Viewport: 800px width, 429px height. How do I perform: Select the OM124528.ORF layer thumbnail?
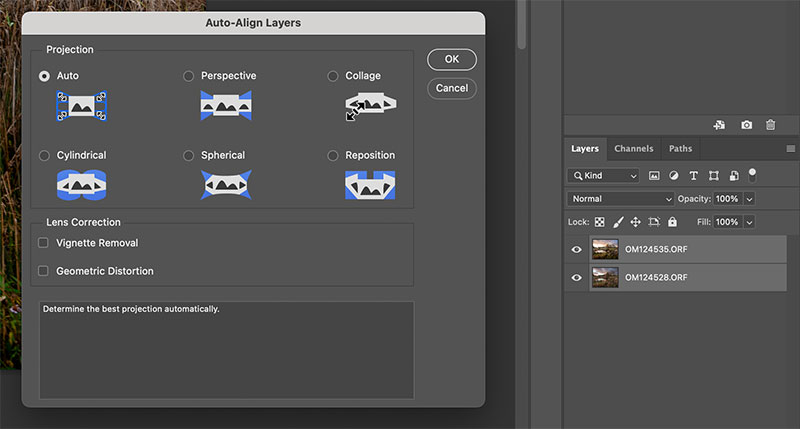tap(605, 277)
